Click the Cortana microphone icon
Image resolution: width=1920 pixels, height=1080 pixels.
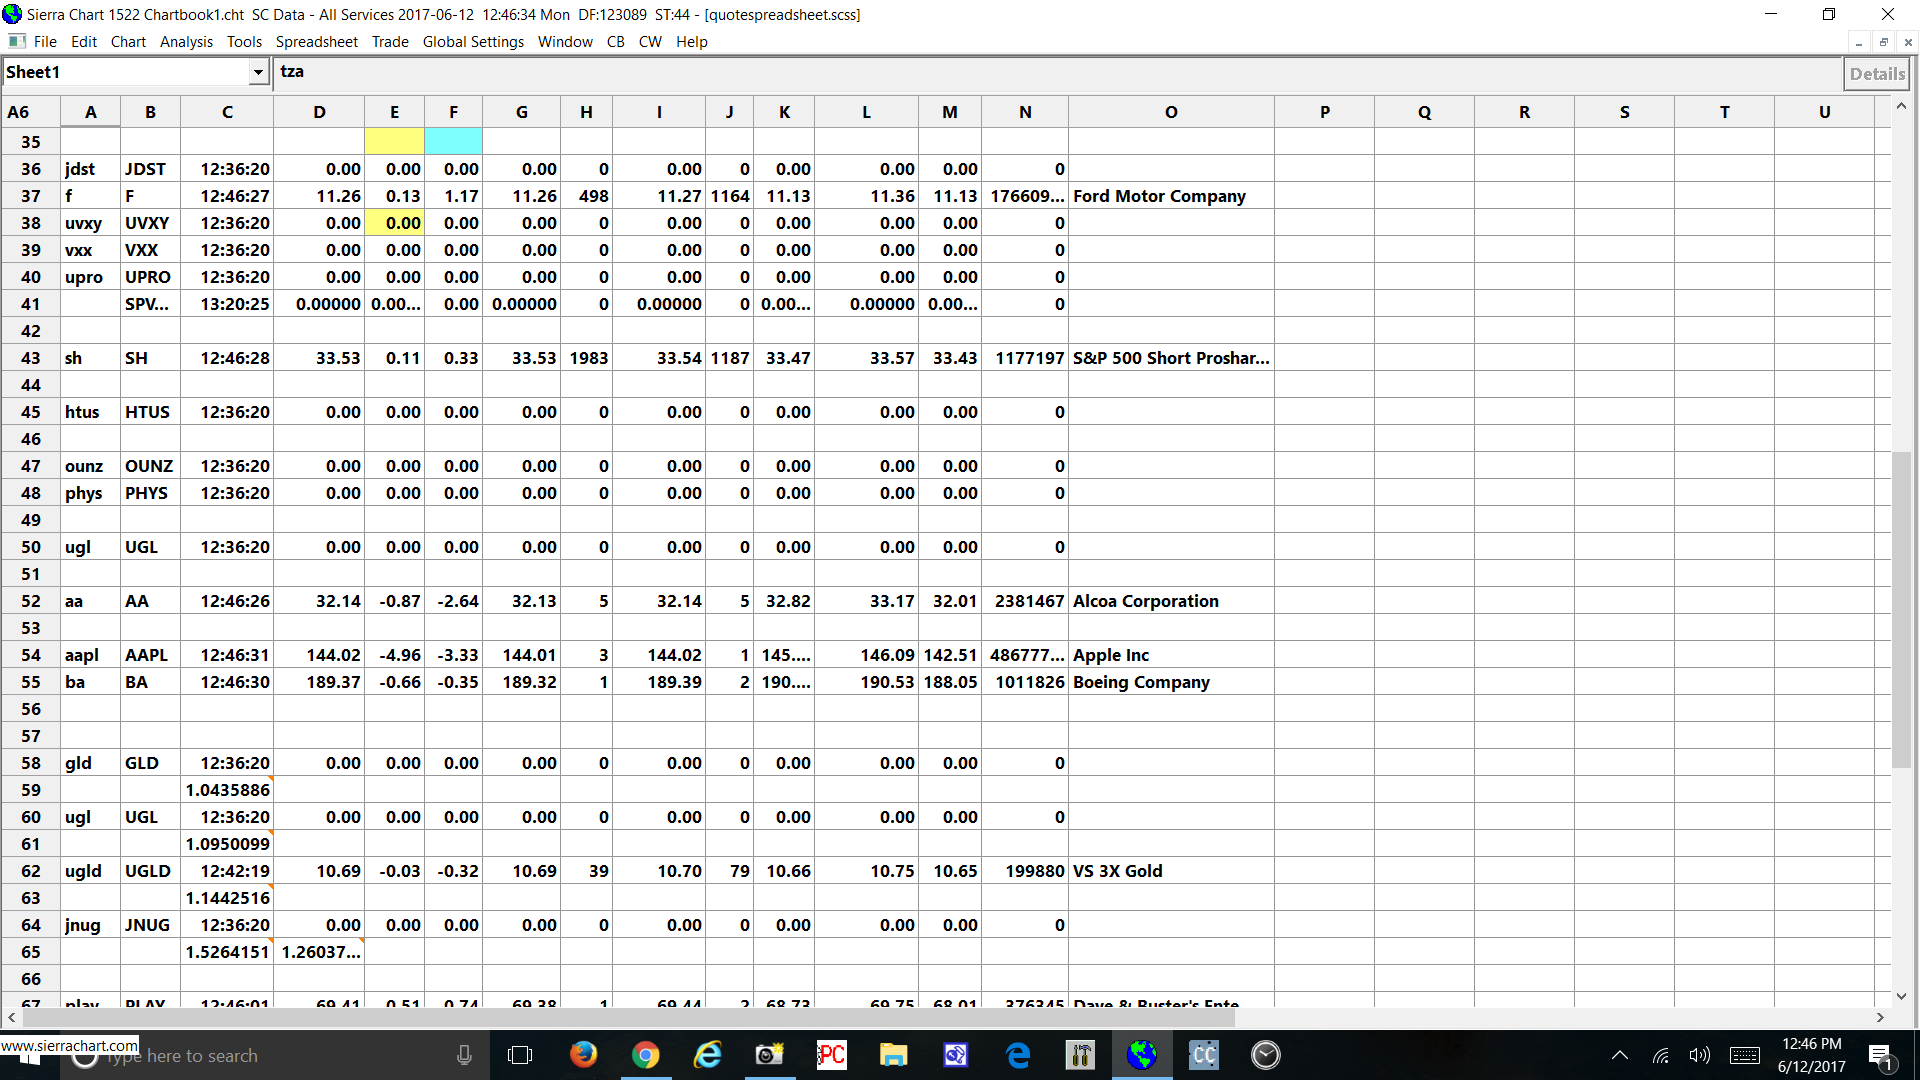[x=464, y=1055]
